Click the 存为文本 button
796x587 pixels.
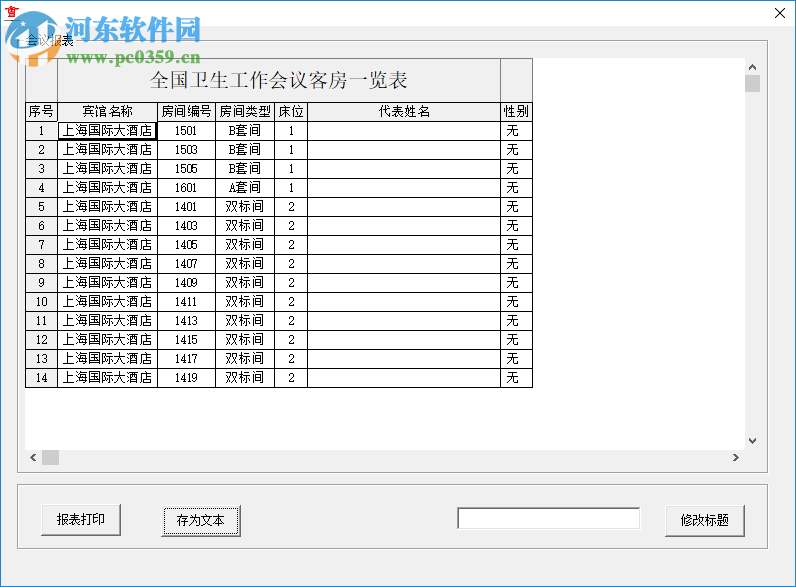201,520
